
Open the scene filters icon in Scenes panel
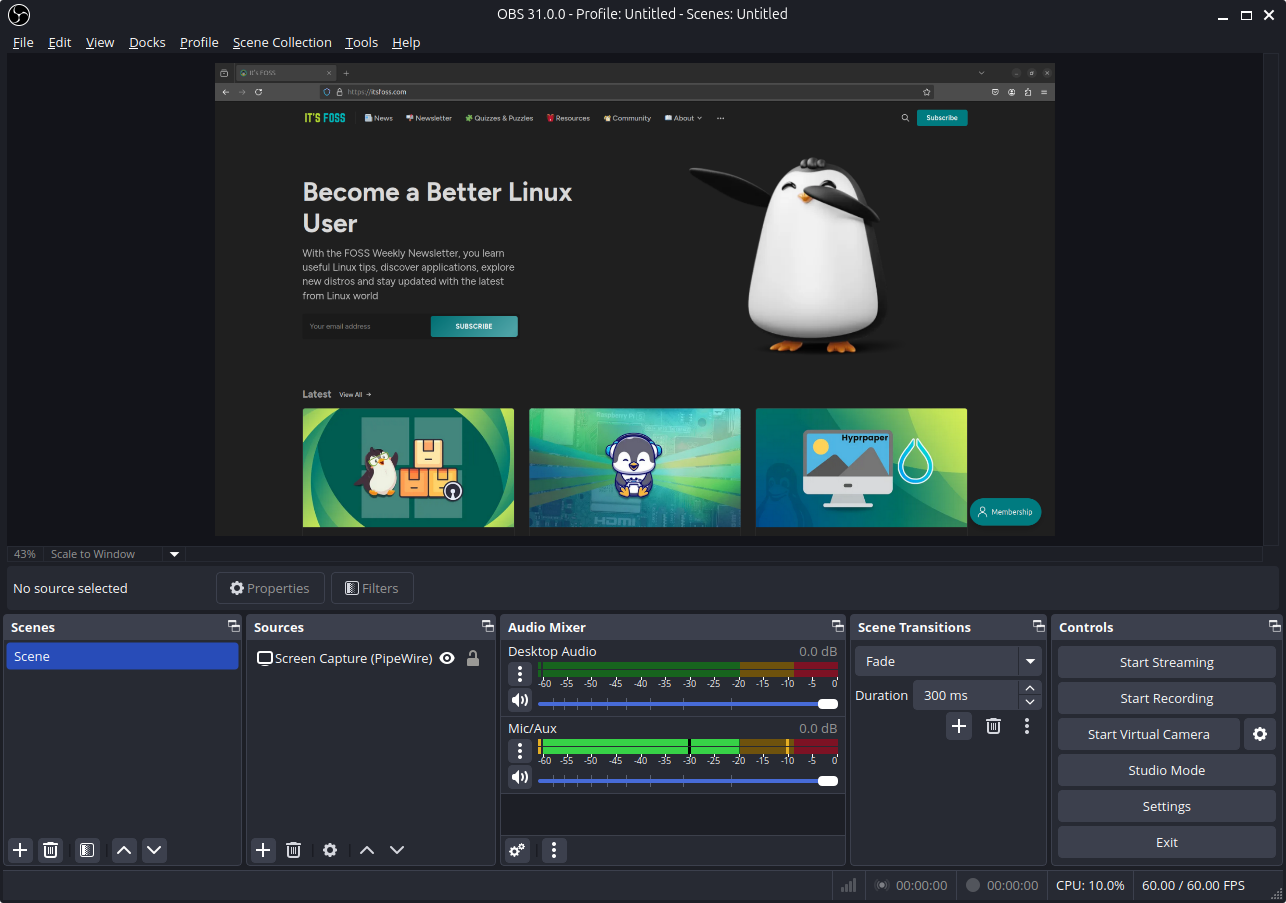click(x=86, y=850)
